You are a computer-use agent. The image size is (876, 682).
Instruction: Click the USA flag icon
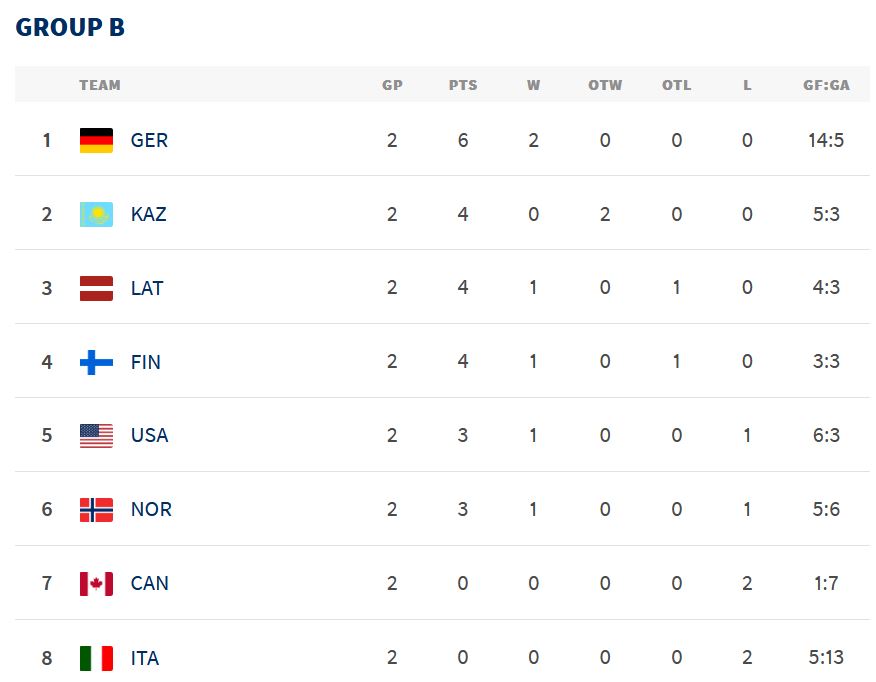tap(96, 436)
